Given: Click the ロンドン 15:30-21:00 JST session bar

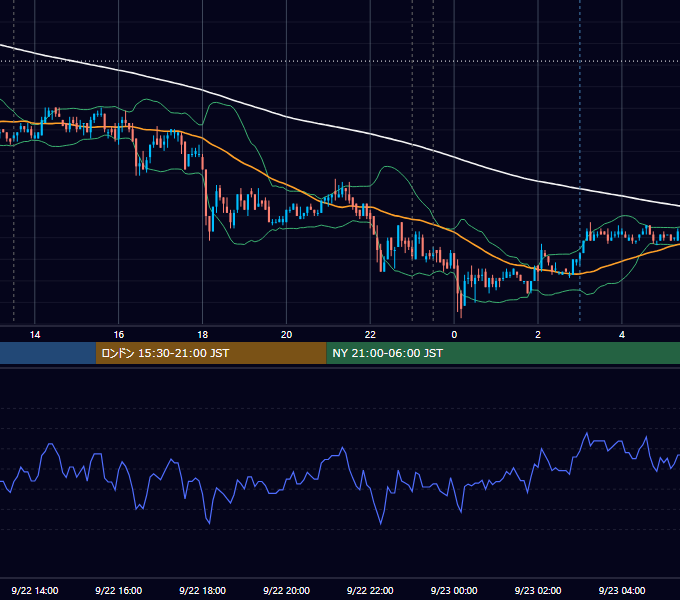Looking at the screenshot, I should click(211, 353).
